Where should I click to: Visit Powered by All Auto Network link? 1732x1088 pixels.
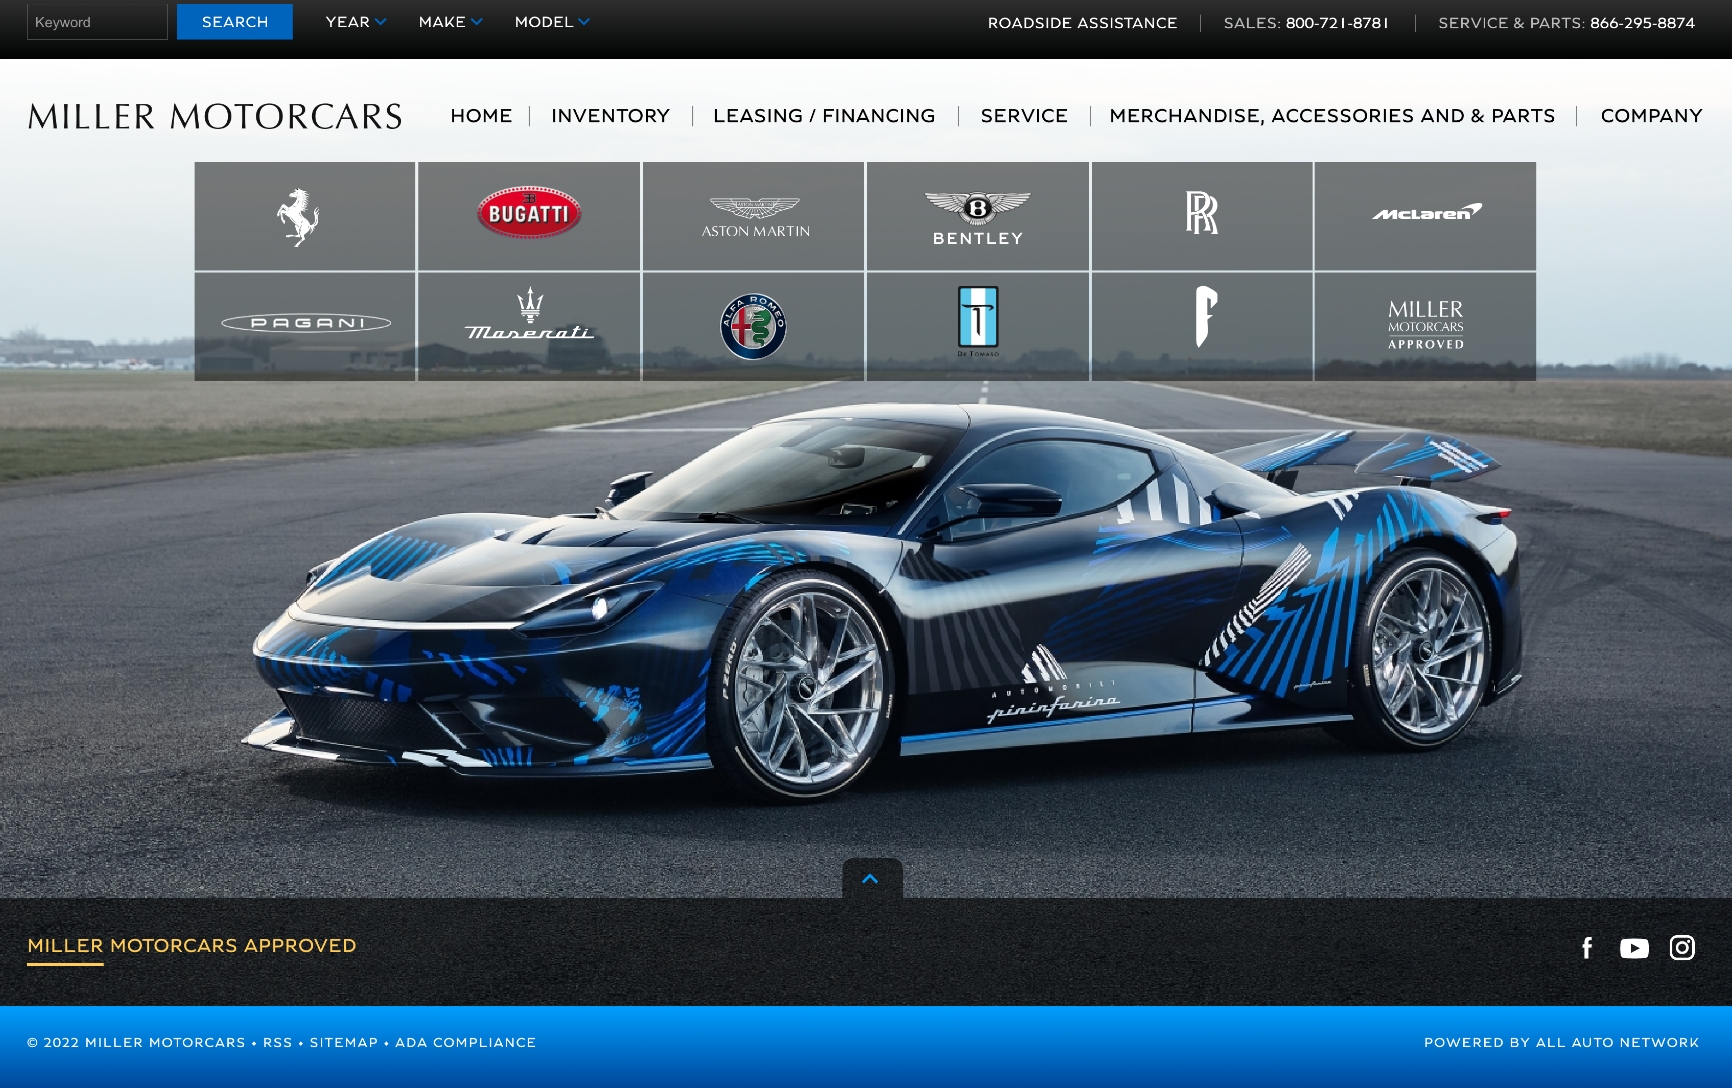[1561, 1043]
